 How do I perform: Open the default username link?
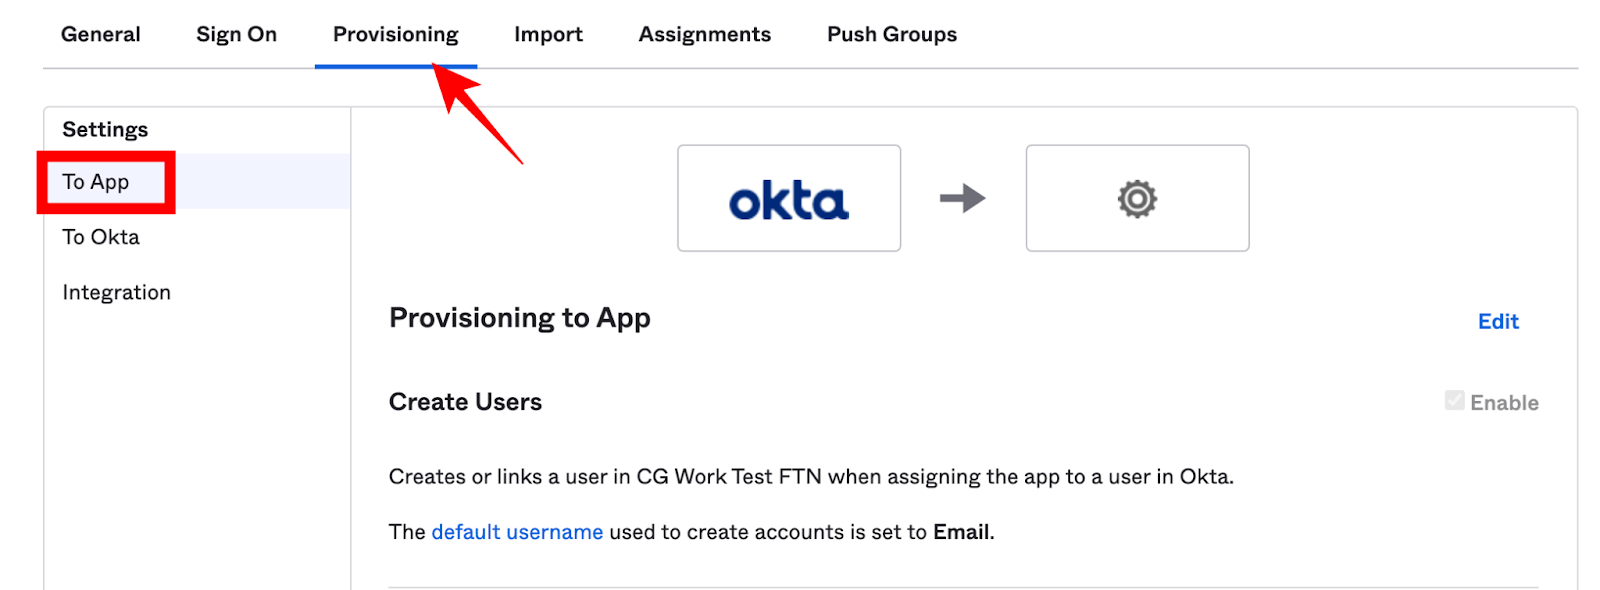[x=517, y=532]
